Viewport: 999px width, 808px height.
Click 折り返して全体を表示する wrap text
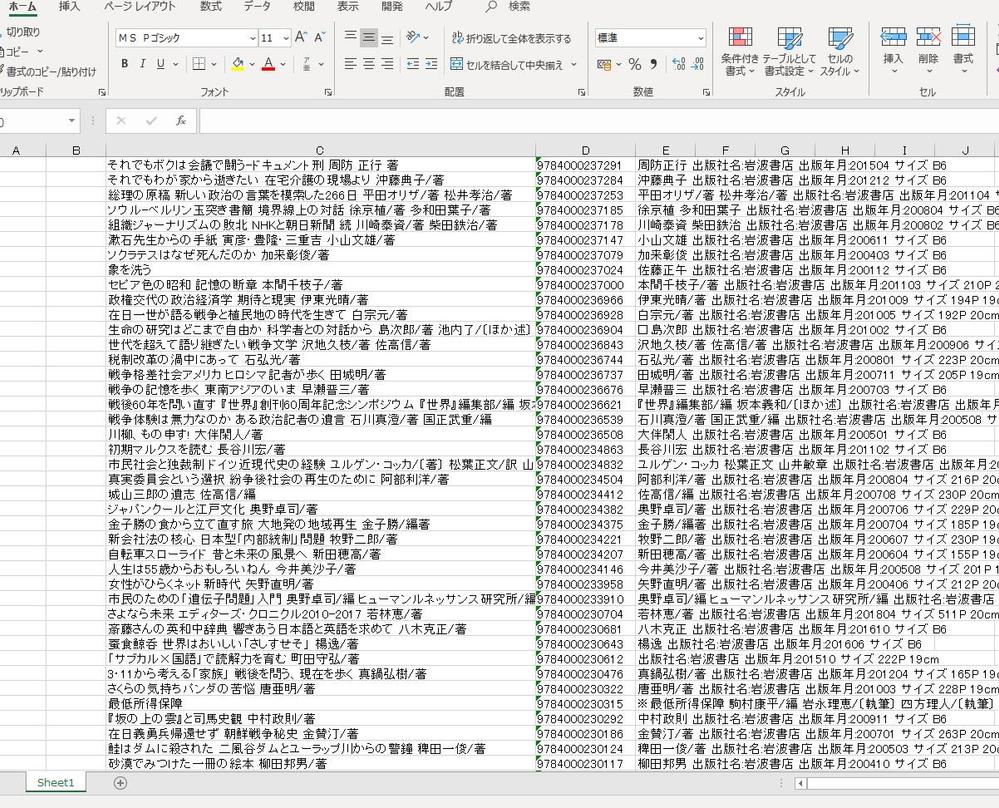(512, 38)
